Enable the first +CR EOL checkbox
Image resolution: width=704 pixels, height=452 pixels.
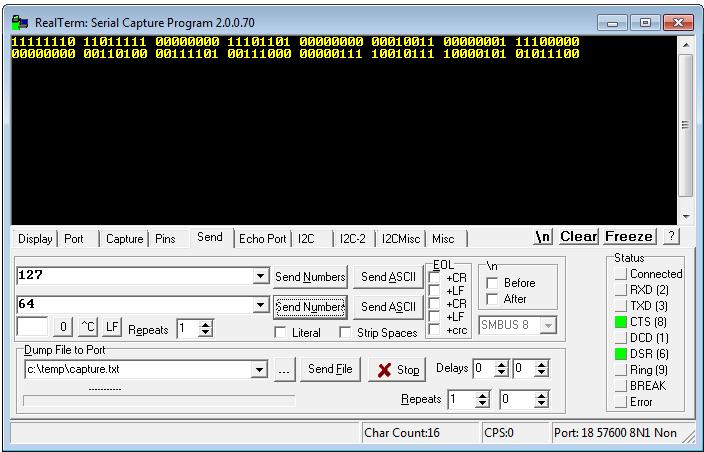point(435,278)
